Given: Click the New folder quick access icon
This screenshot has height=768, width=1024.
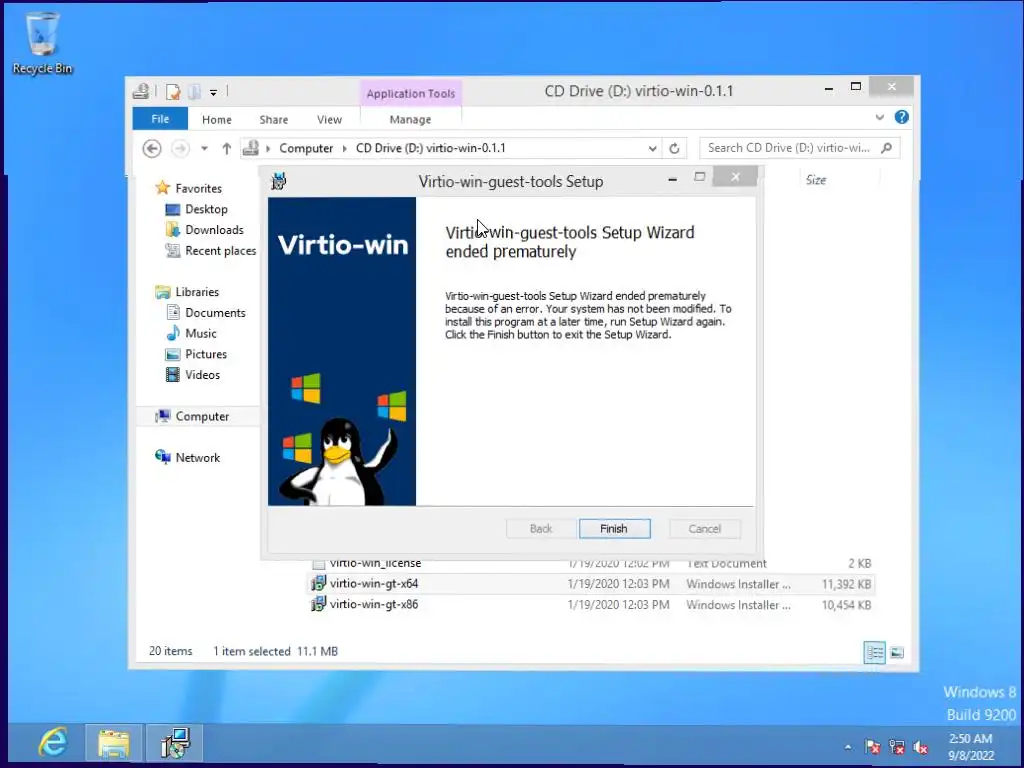Looking at the screenshot, I should [x=195, y=92].
